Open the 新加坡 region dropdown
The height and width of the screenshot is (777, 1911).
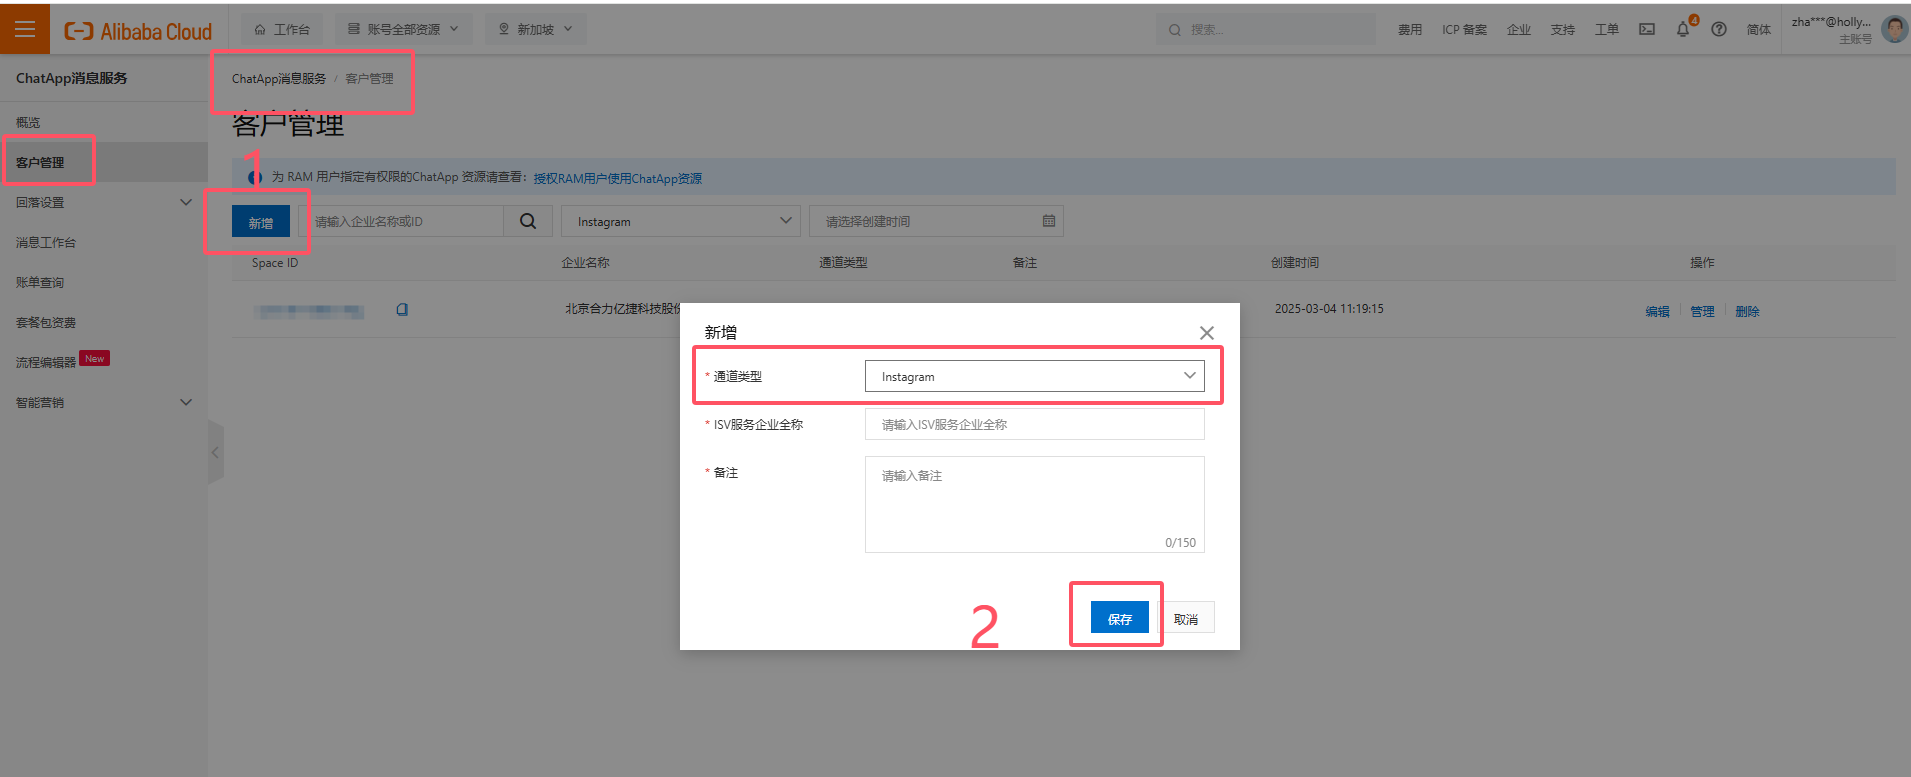point(536,29)
